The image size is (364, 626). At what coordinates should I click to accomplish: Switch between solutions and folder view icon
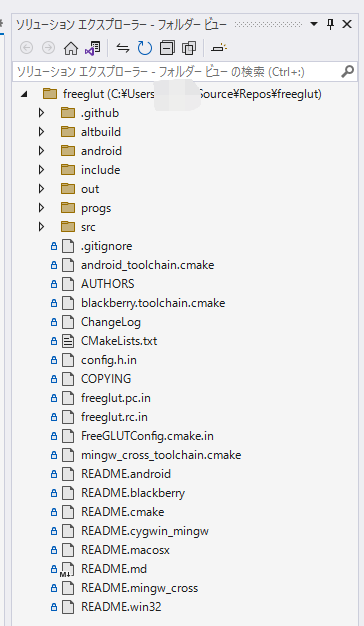93,48
